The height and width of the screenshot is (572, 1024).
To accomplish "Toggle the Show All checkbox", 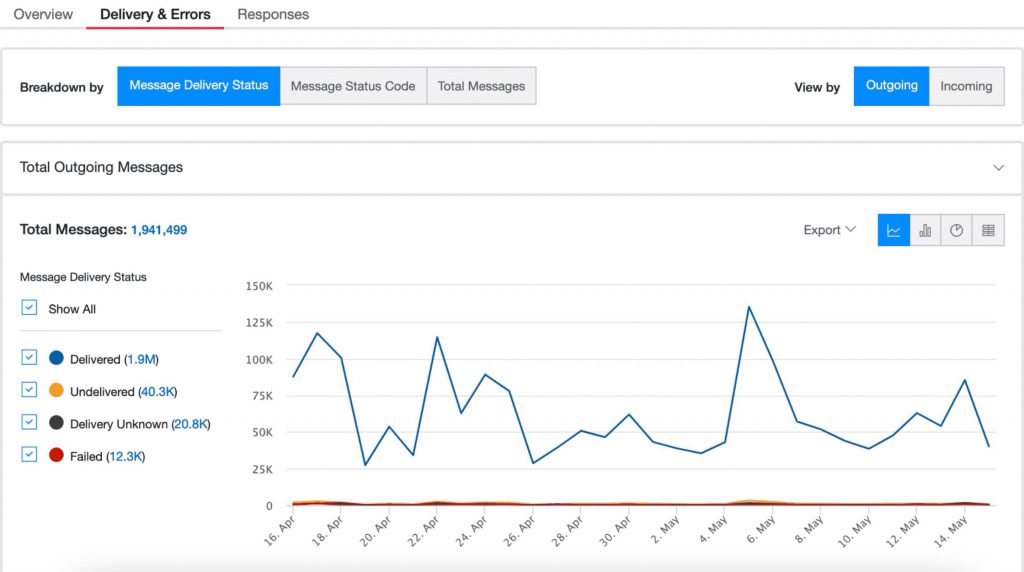I will [x=29, y=309].
